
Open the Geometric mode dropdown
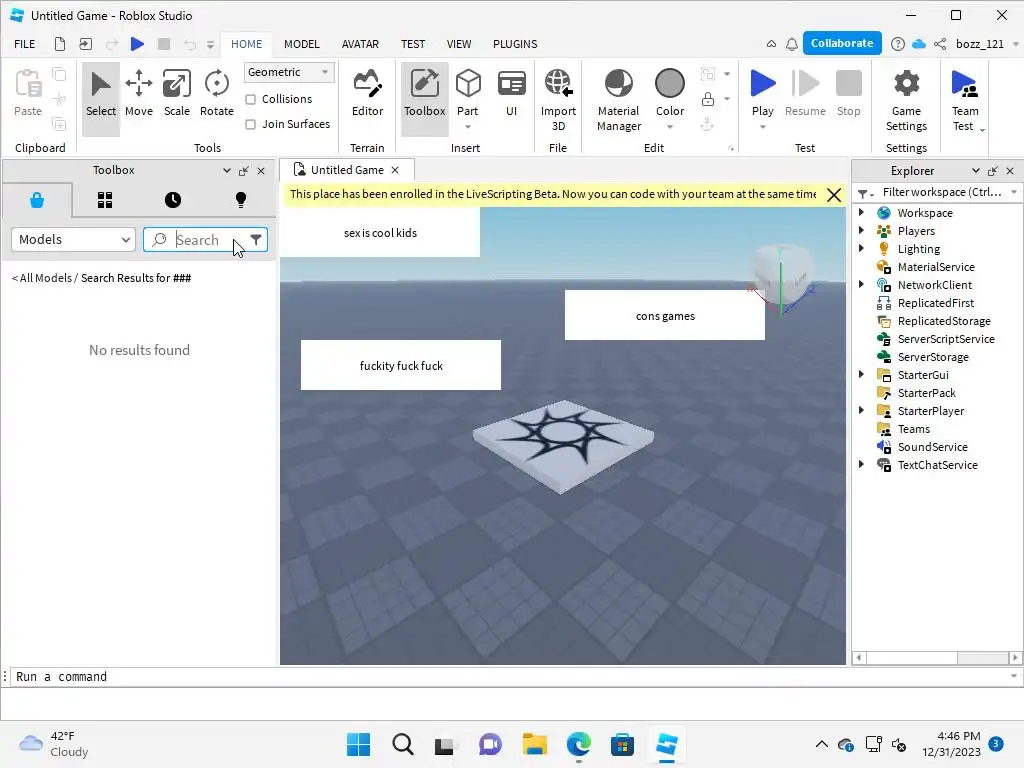pos(289,72)
